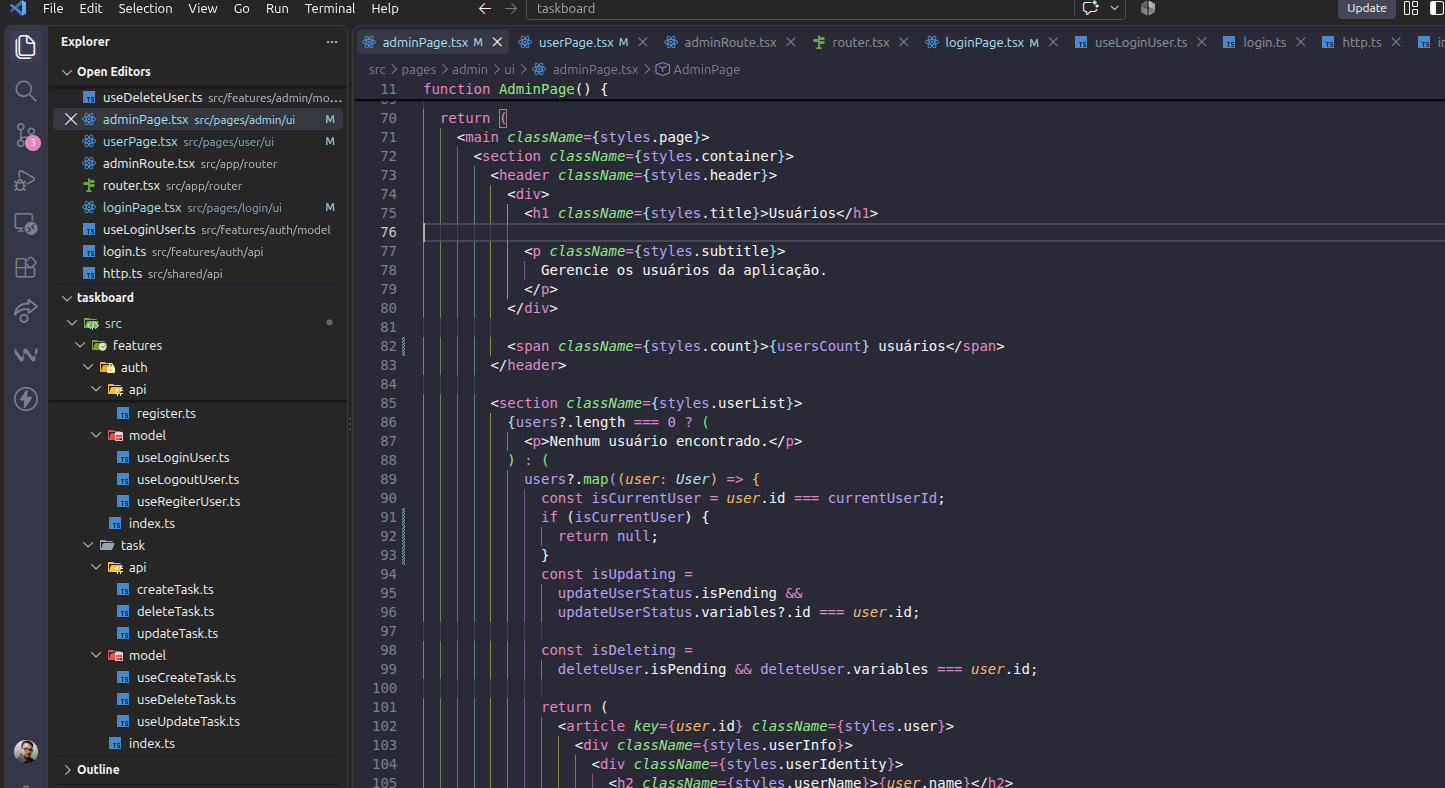Open the Search view in the activity bar
1445x788 pixels.
coord(26,91)
